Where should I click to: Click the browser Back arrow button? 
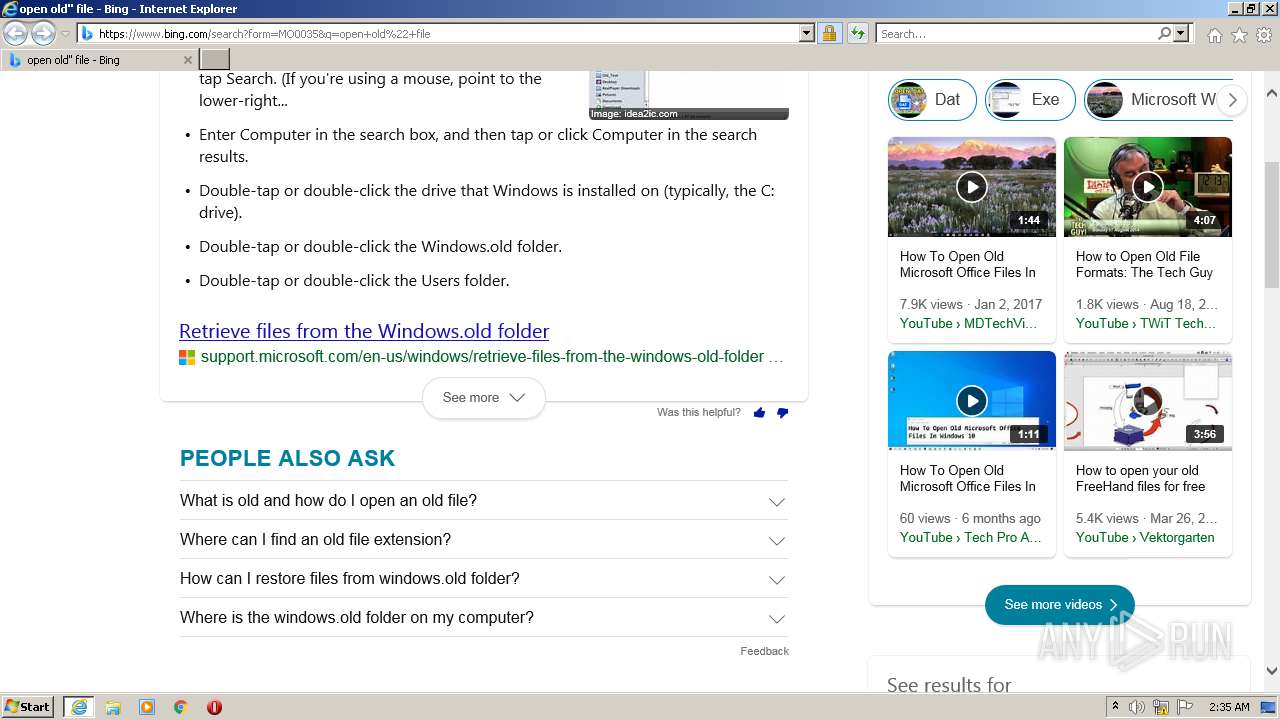pos(16,34)
